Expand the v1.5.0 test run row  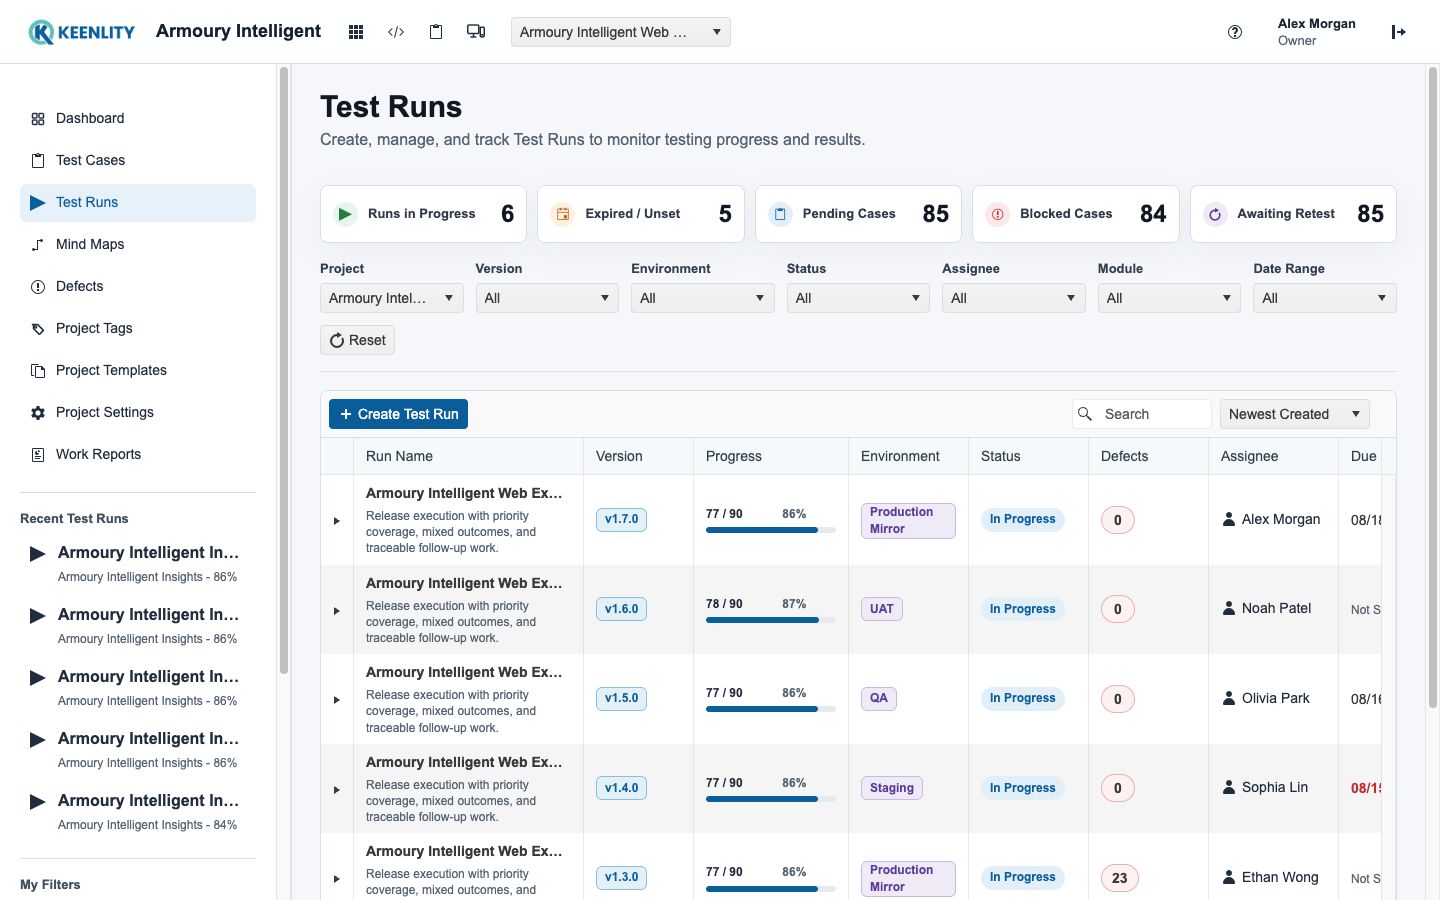coord(337,700)
